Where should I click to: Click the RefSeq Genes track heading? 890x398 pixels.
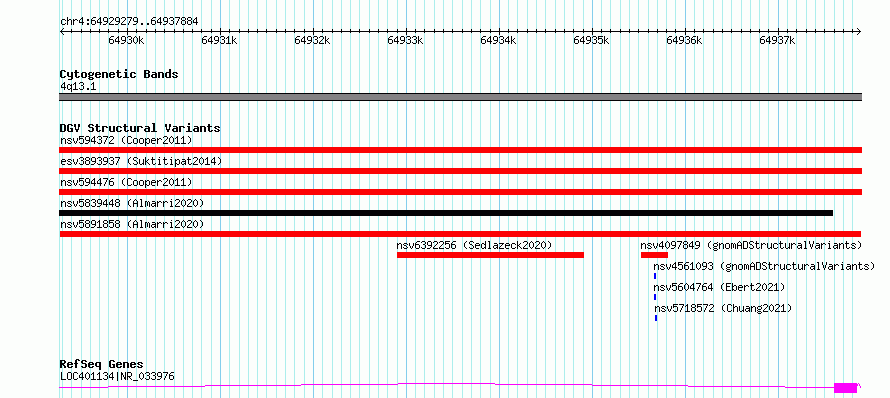[102, 365]
